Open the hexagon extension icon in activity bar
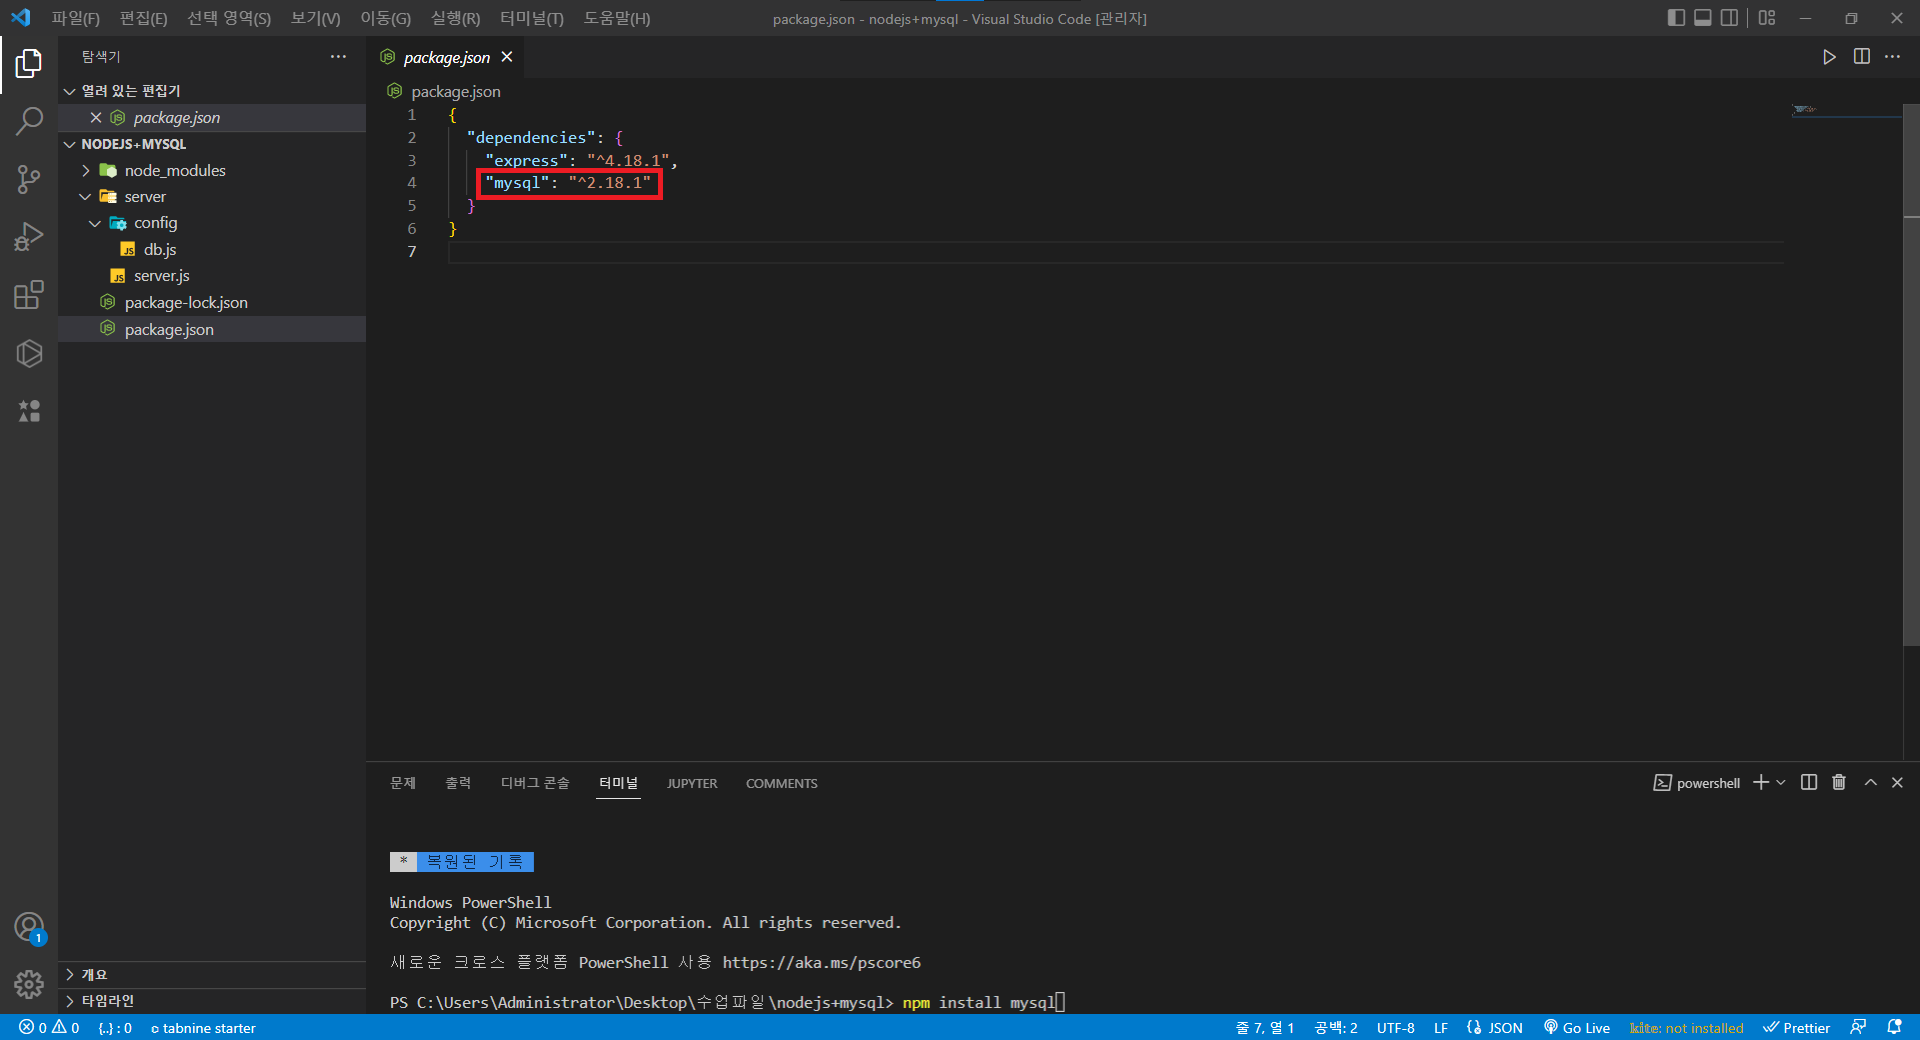Viewport: 1920px width, 1040px height. pos(29,353)
